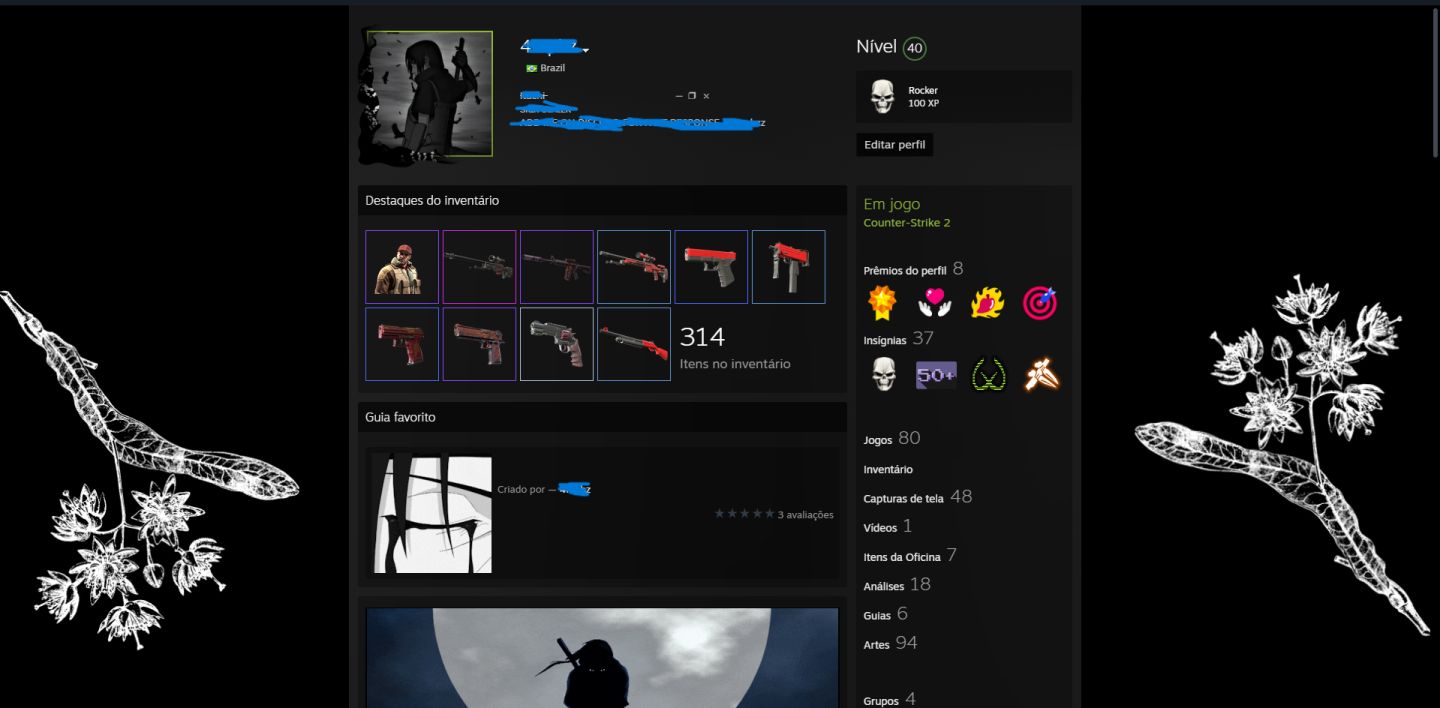Open the dark red pistol starting the second row
This screenshot has width=1440, height=708.
402,344
